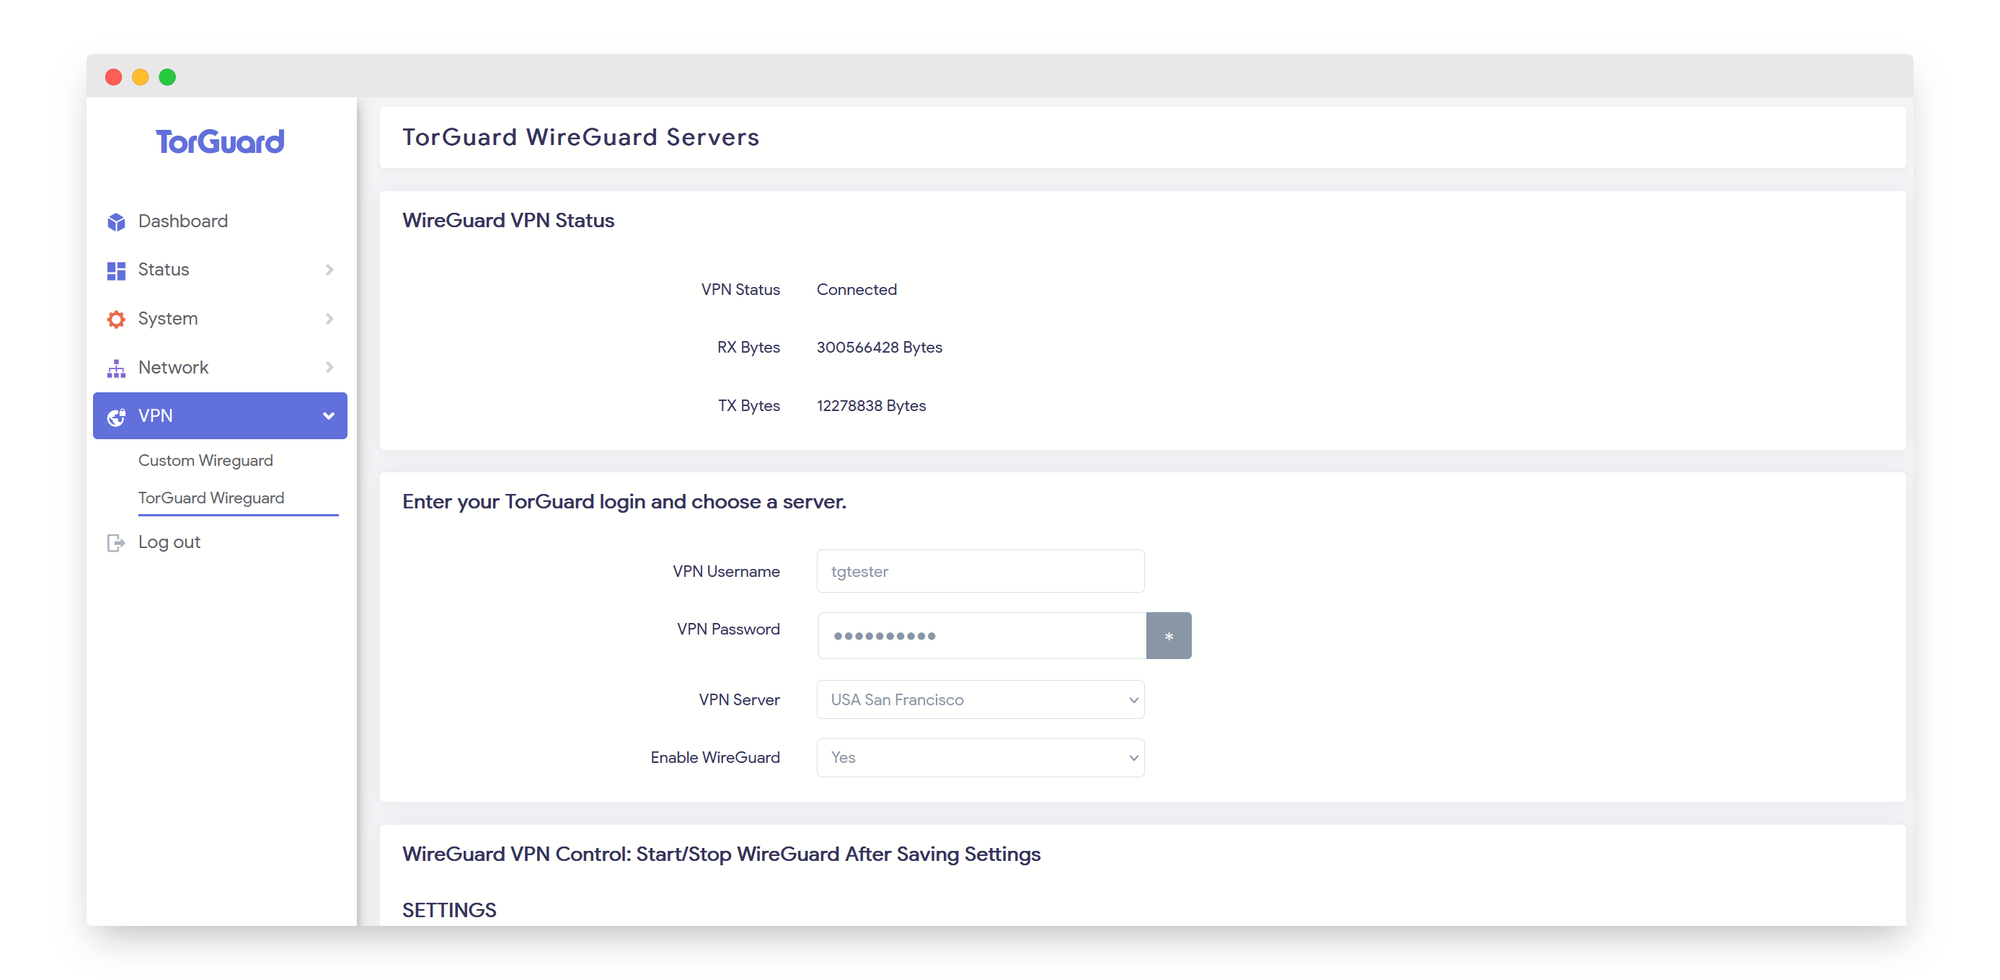
Task: Click the TorGuard logo
Action: click(x=220, y=142)
